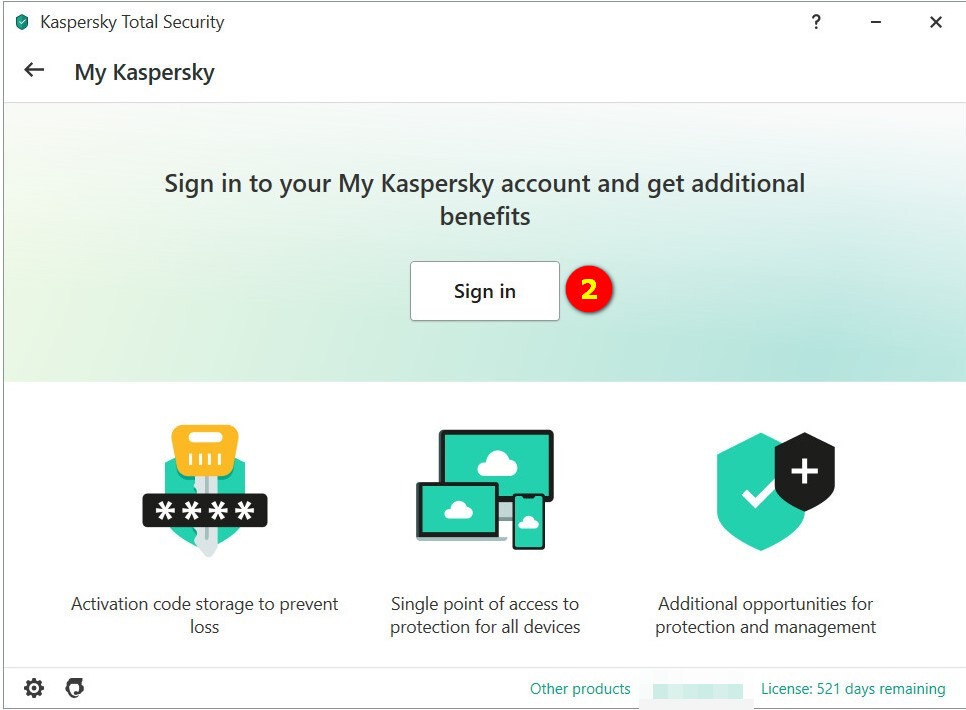Click the My Kaspersky page title
Image resolution: width=966 pixels, height=710 pixels.
coord(144,72)
